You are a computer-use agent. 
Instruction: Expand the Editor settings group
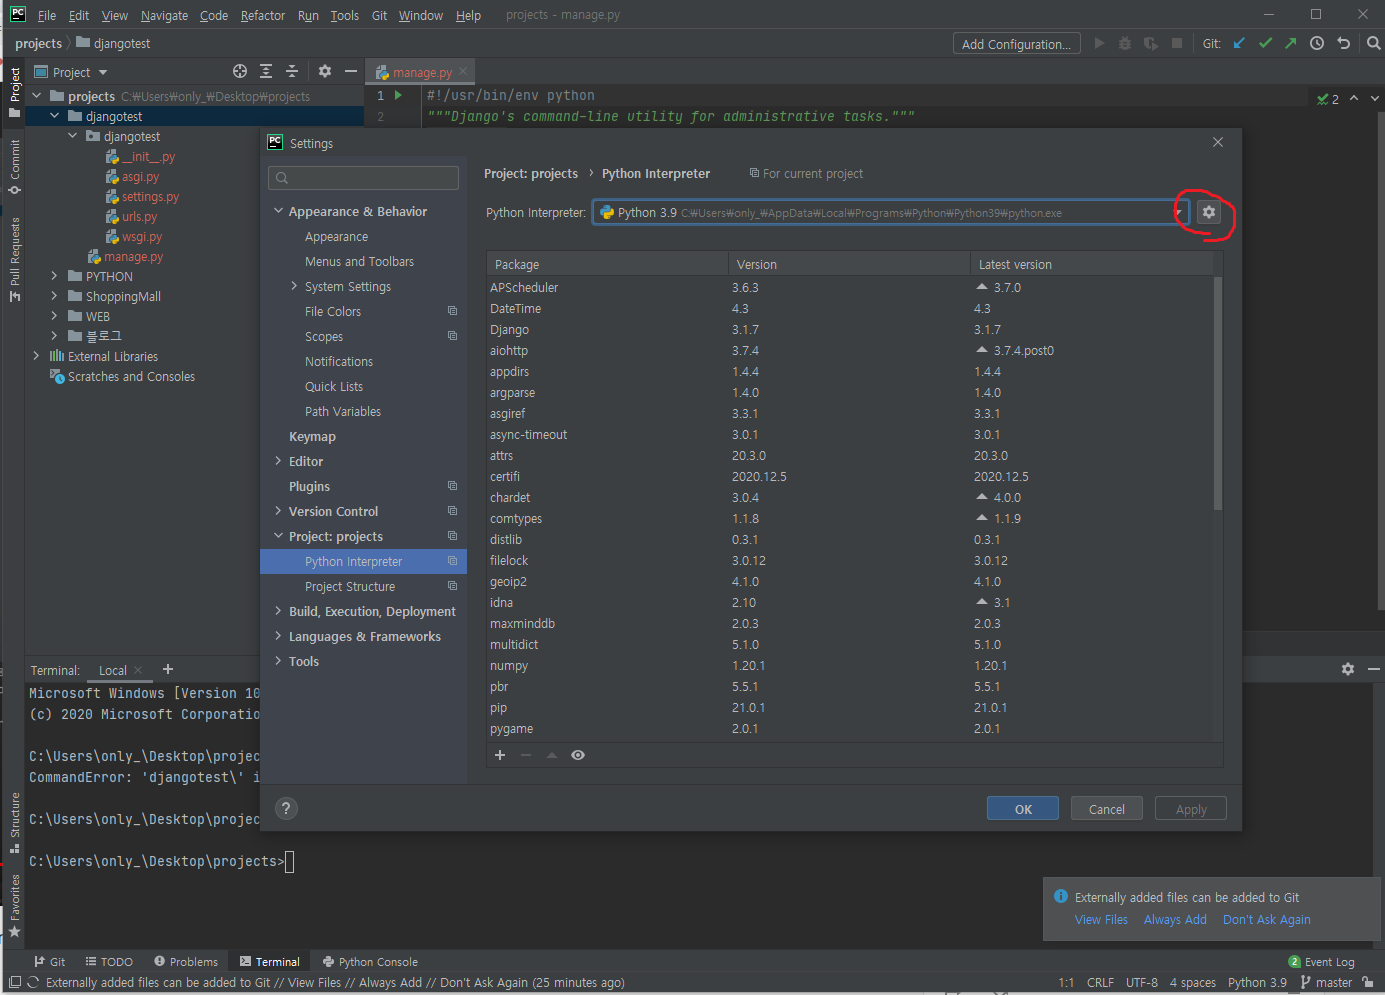click(x=279, y=461)
